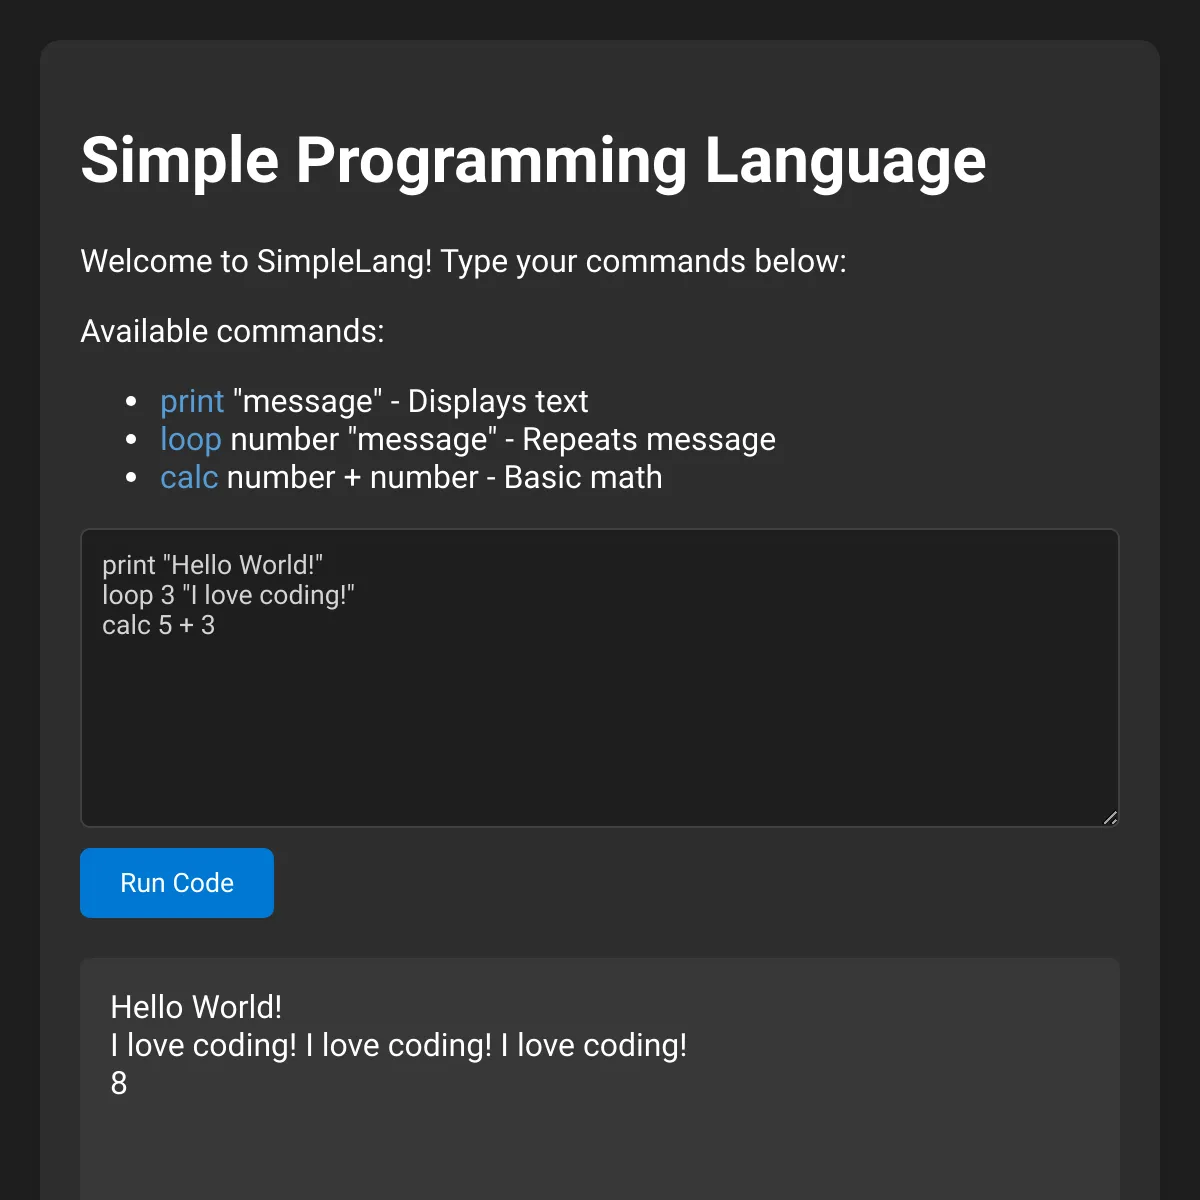Click the blue print keyword in command list

pyautogui.click(x=192, y=402)
